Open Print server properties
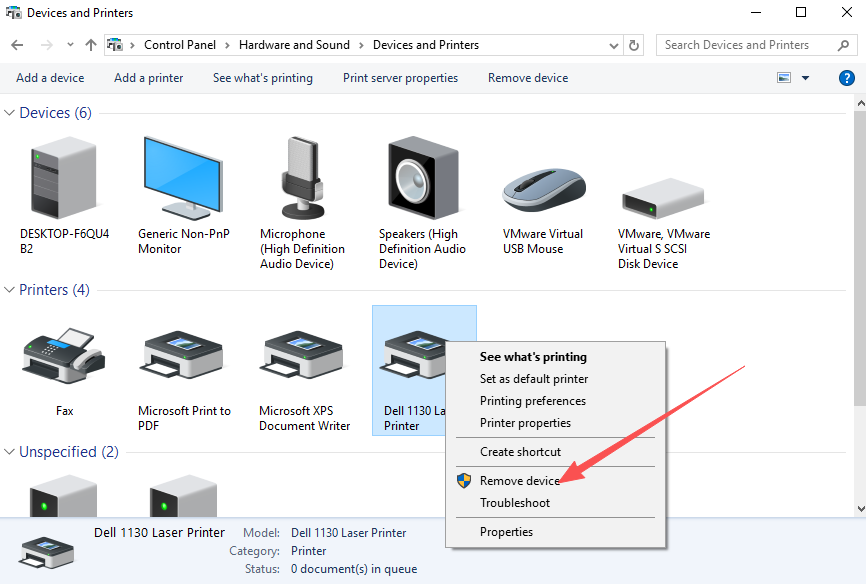 (400, 78)
